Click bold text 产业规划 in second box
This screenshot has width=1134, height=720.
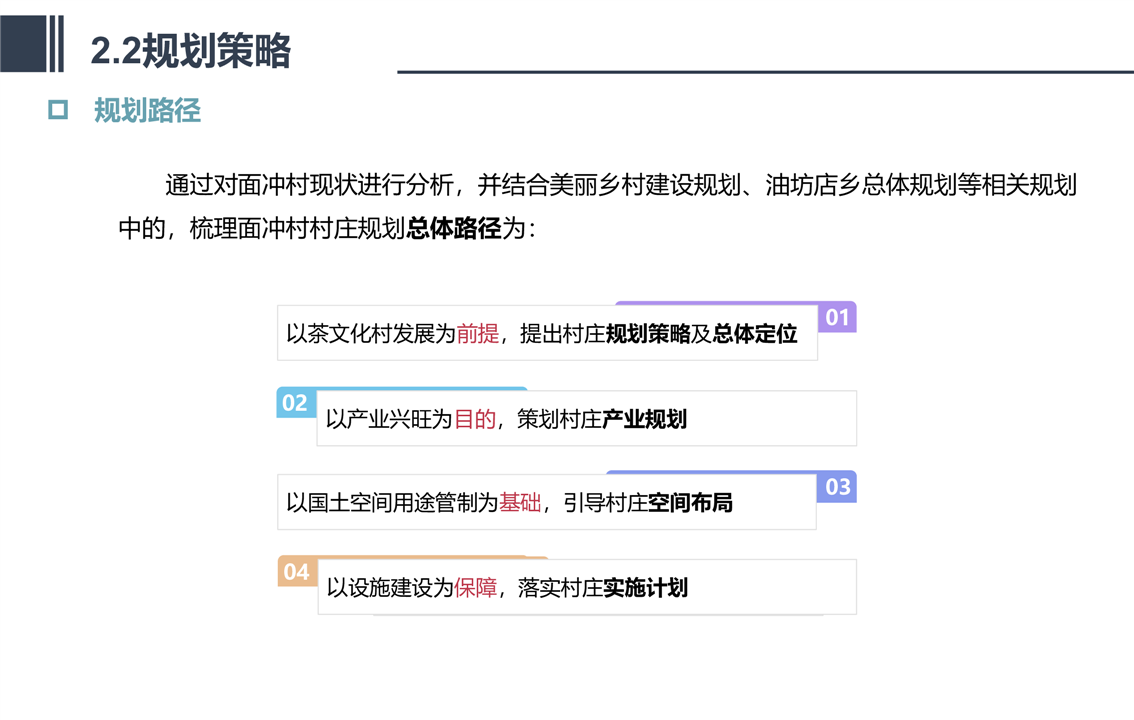point(644,419)
